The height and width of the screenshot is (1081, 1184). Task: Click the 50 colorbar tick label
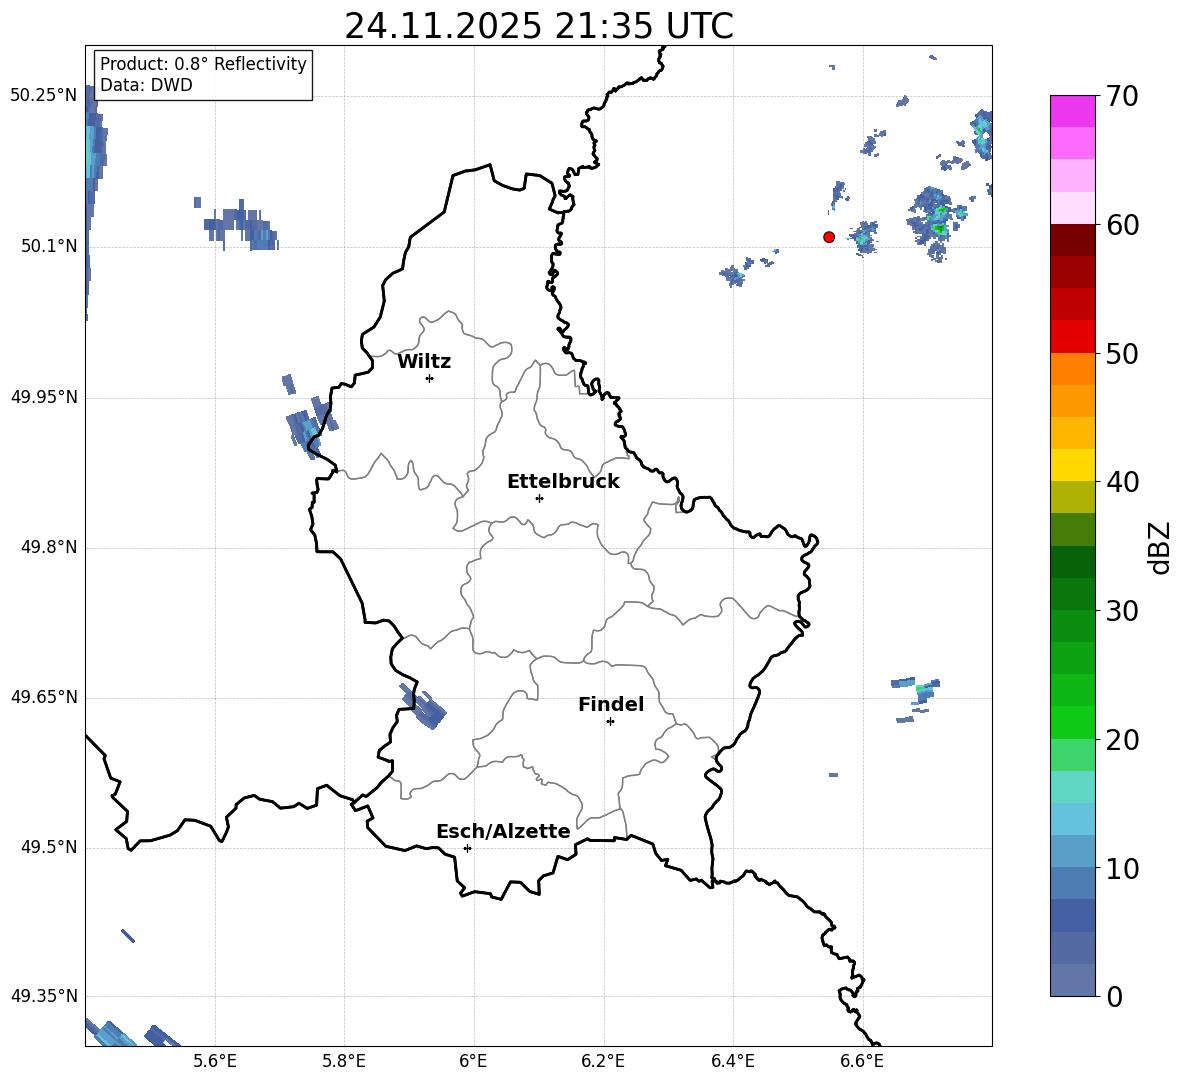(1122, 353)
